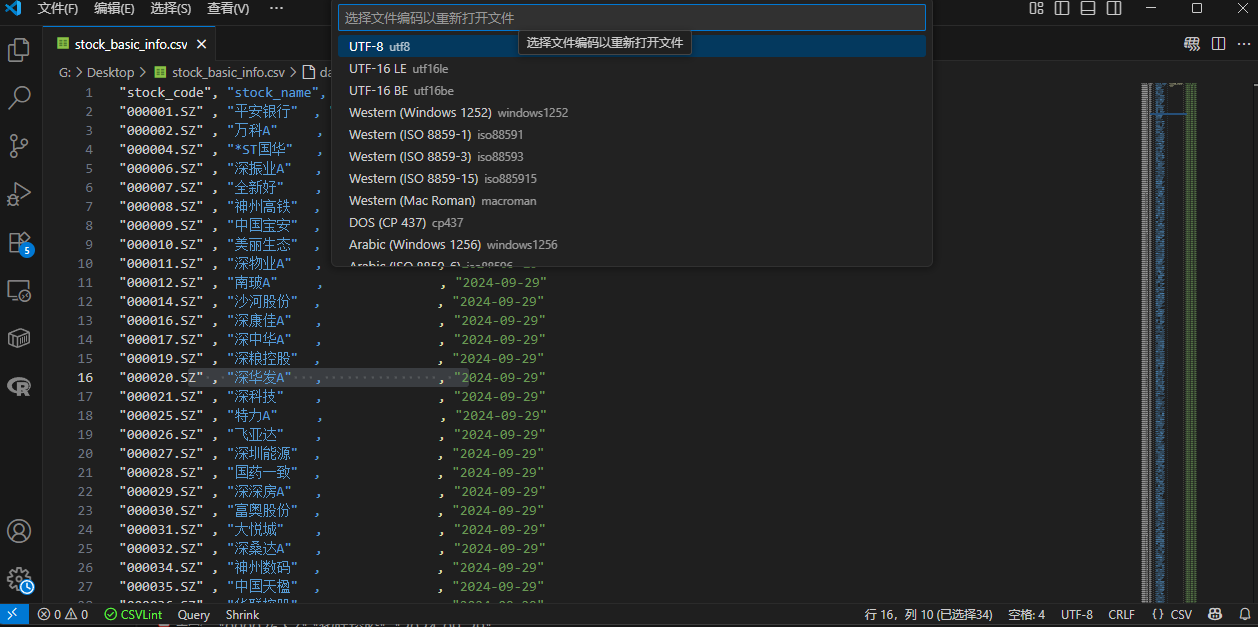The height and width of the screenshot is (627, 1258).
Task: Click cursor position 行 16, 列 10 indicator
Action: click(x=928, y=615)
